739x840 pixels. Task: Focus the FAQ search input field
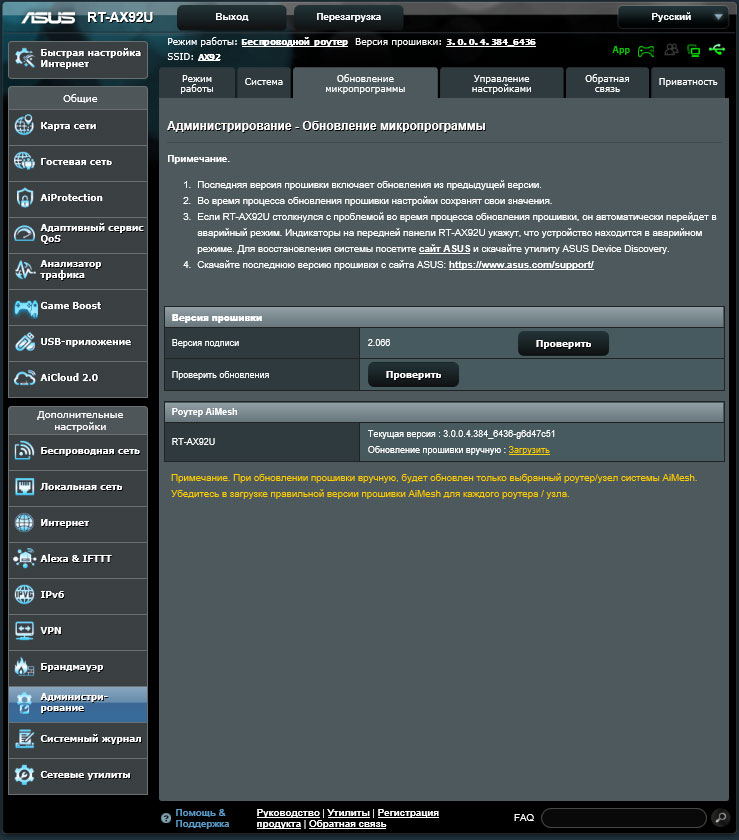[x=624, y=818]
